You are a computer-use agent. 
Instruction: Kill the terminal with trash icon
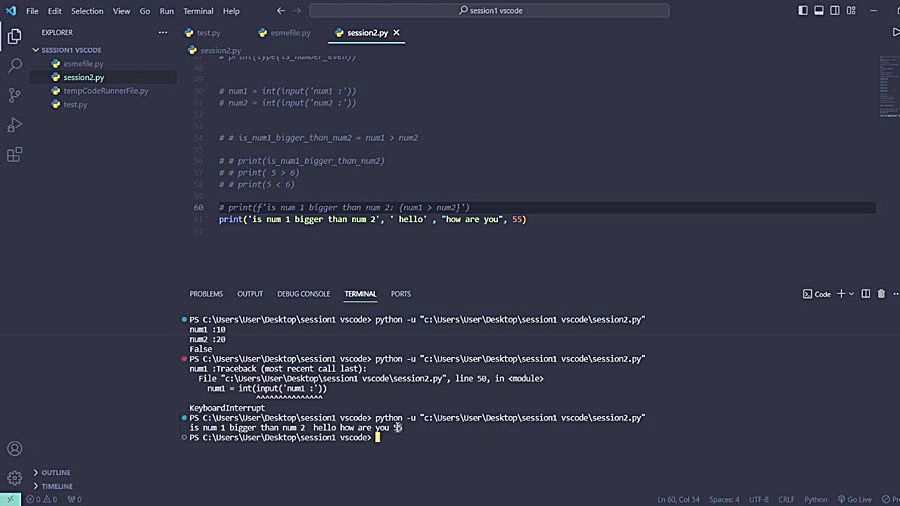[x=881, y=294]
